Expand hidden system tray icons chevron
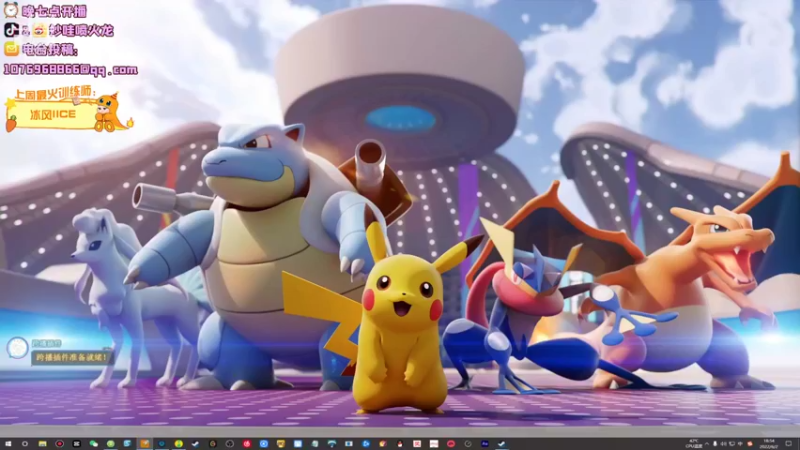The image size is (800, 450). [707, 444]
